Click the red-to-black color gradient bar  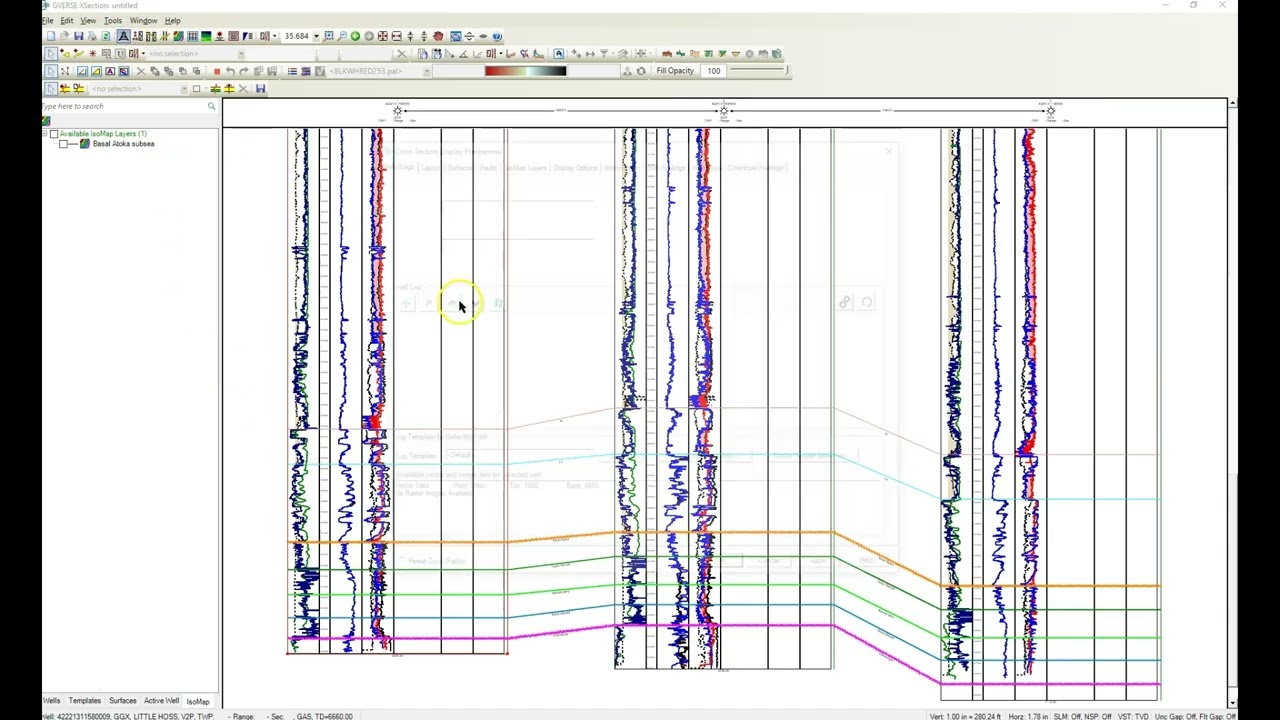pos(525,71)
